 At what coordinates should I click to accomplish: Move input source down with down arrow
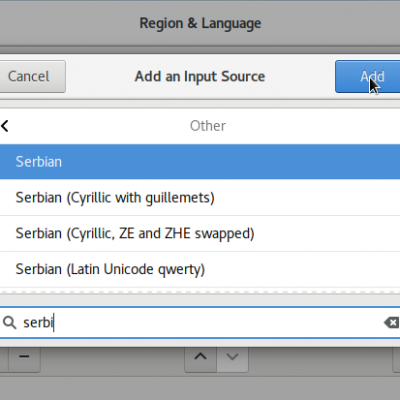pyautogui.click(x=232, y=357)
